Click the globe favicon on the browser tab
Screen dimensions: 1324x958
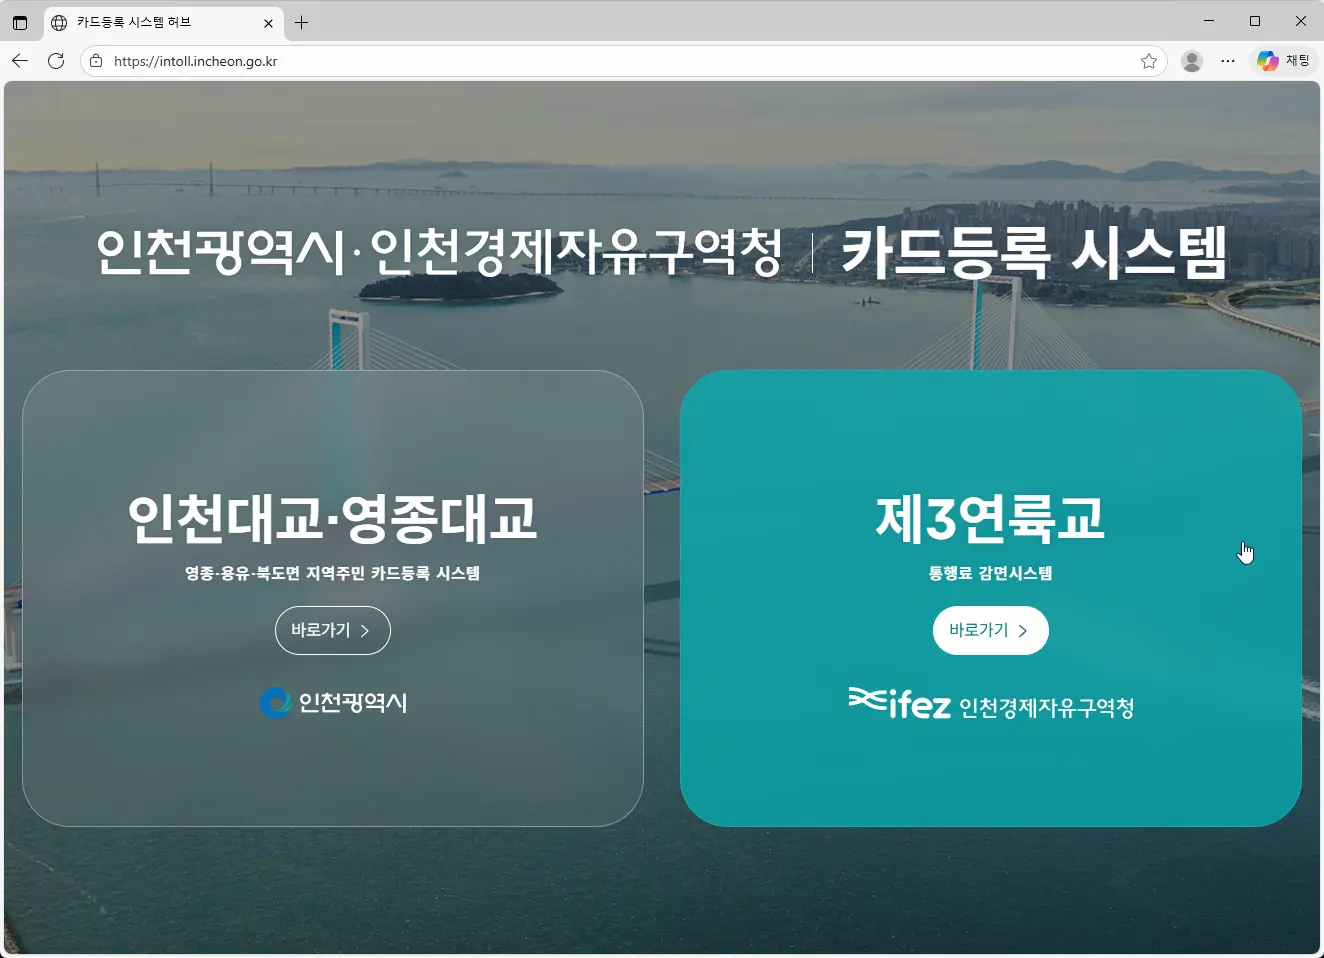(59, 21)
